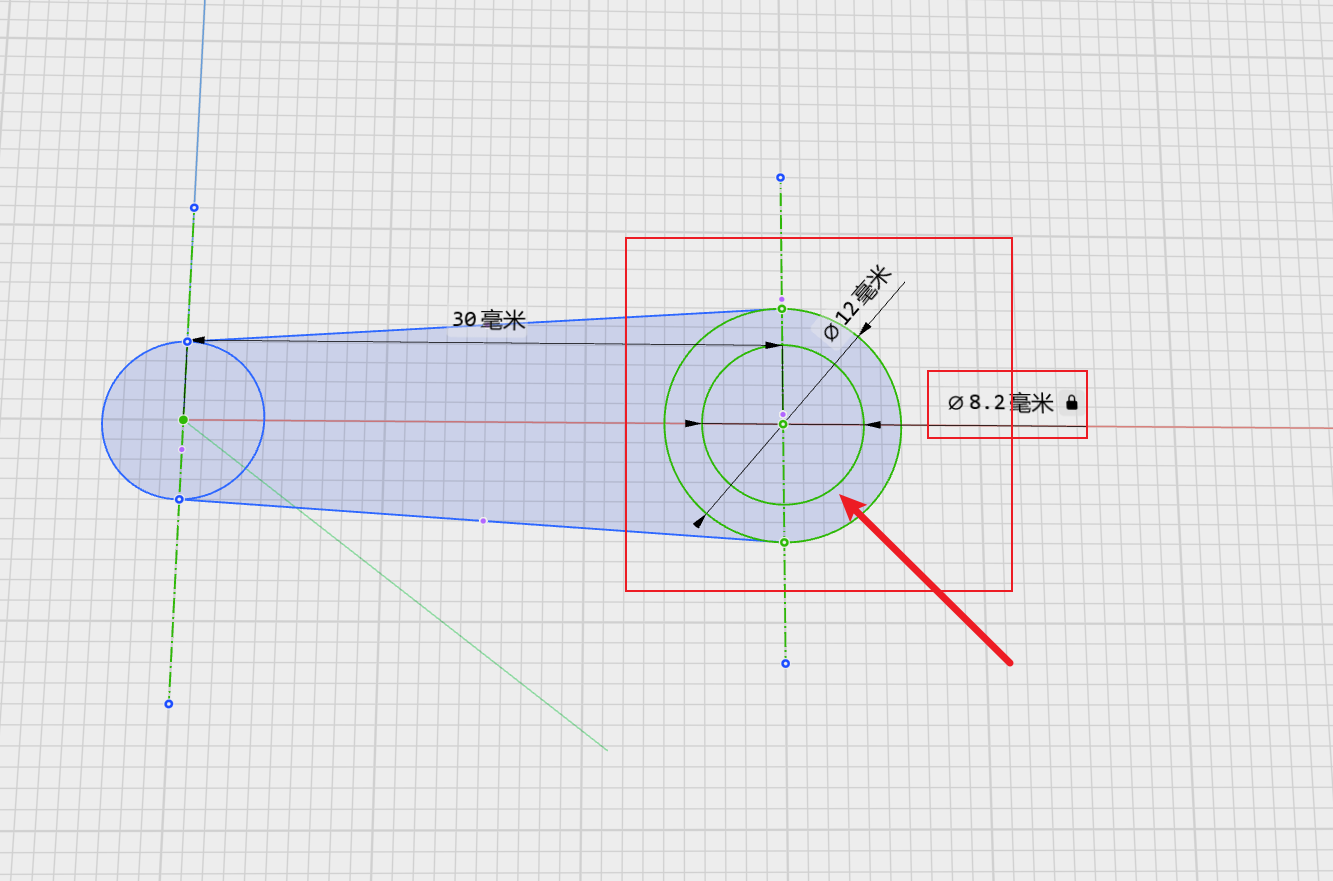Pick the shared center point of the green circles
The width and height of the screenshot is (1333, 881).
pos(783,424)
